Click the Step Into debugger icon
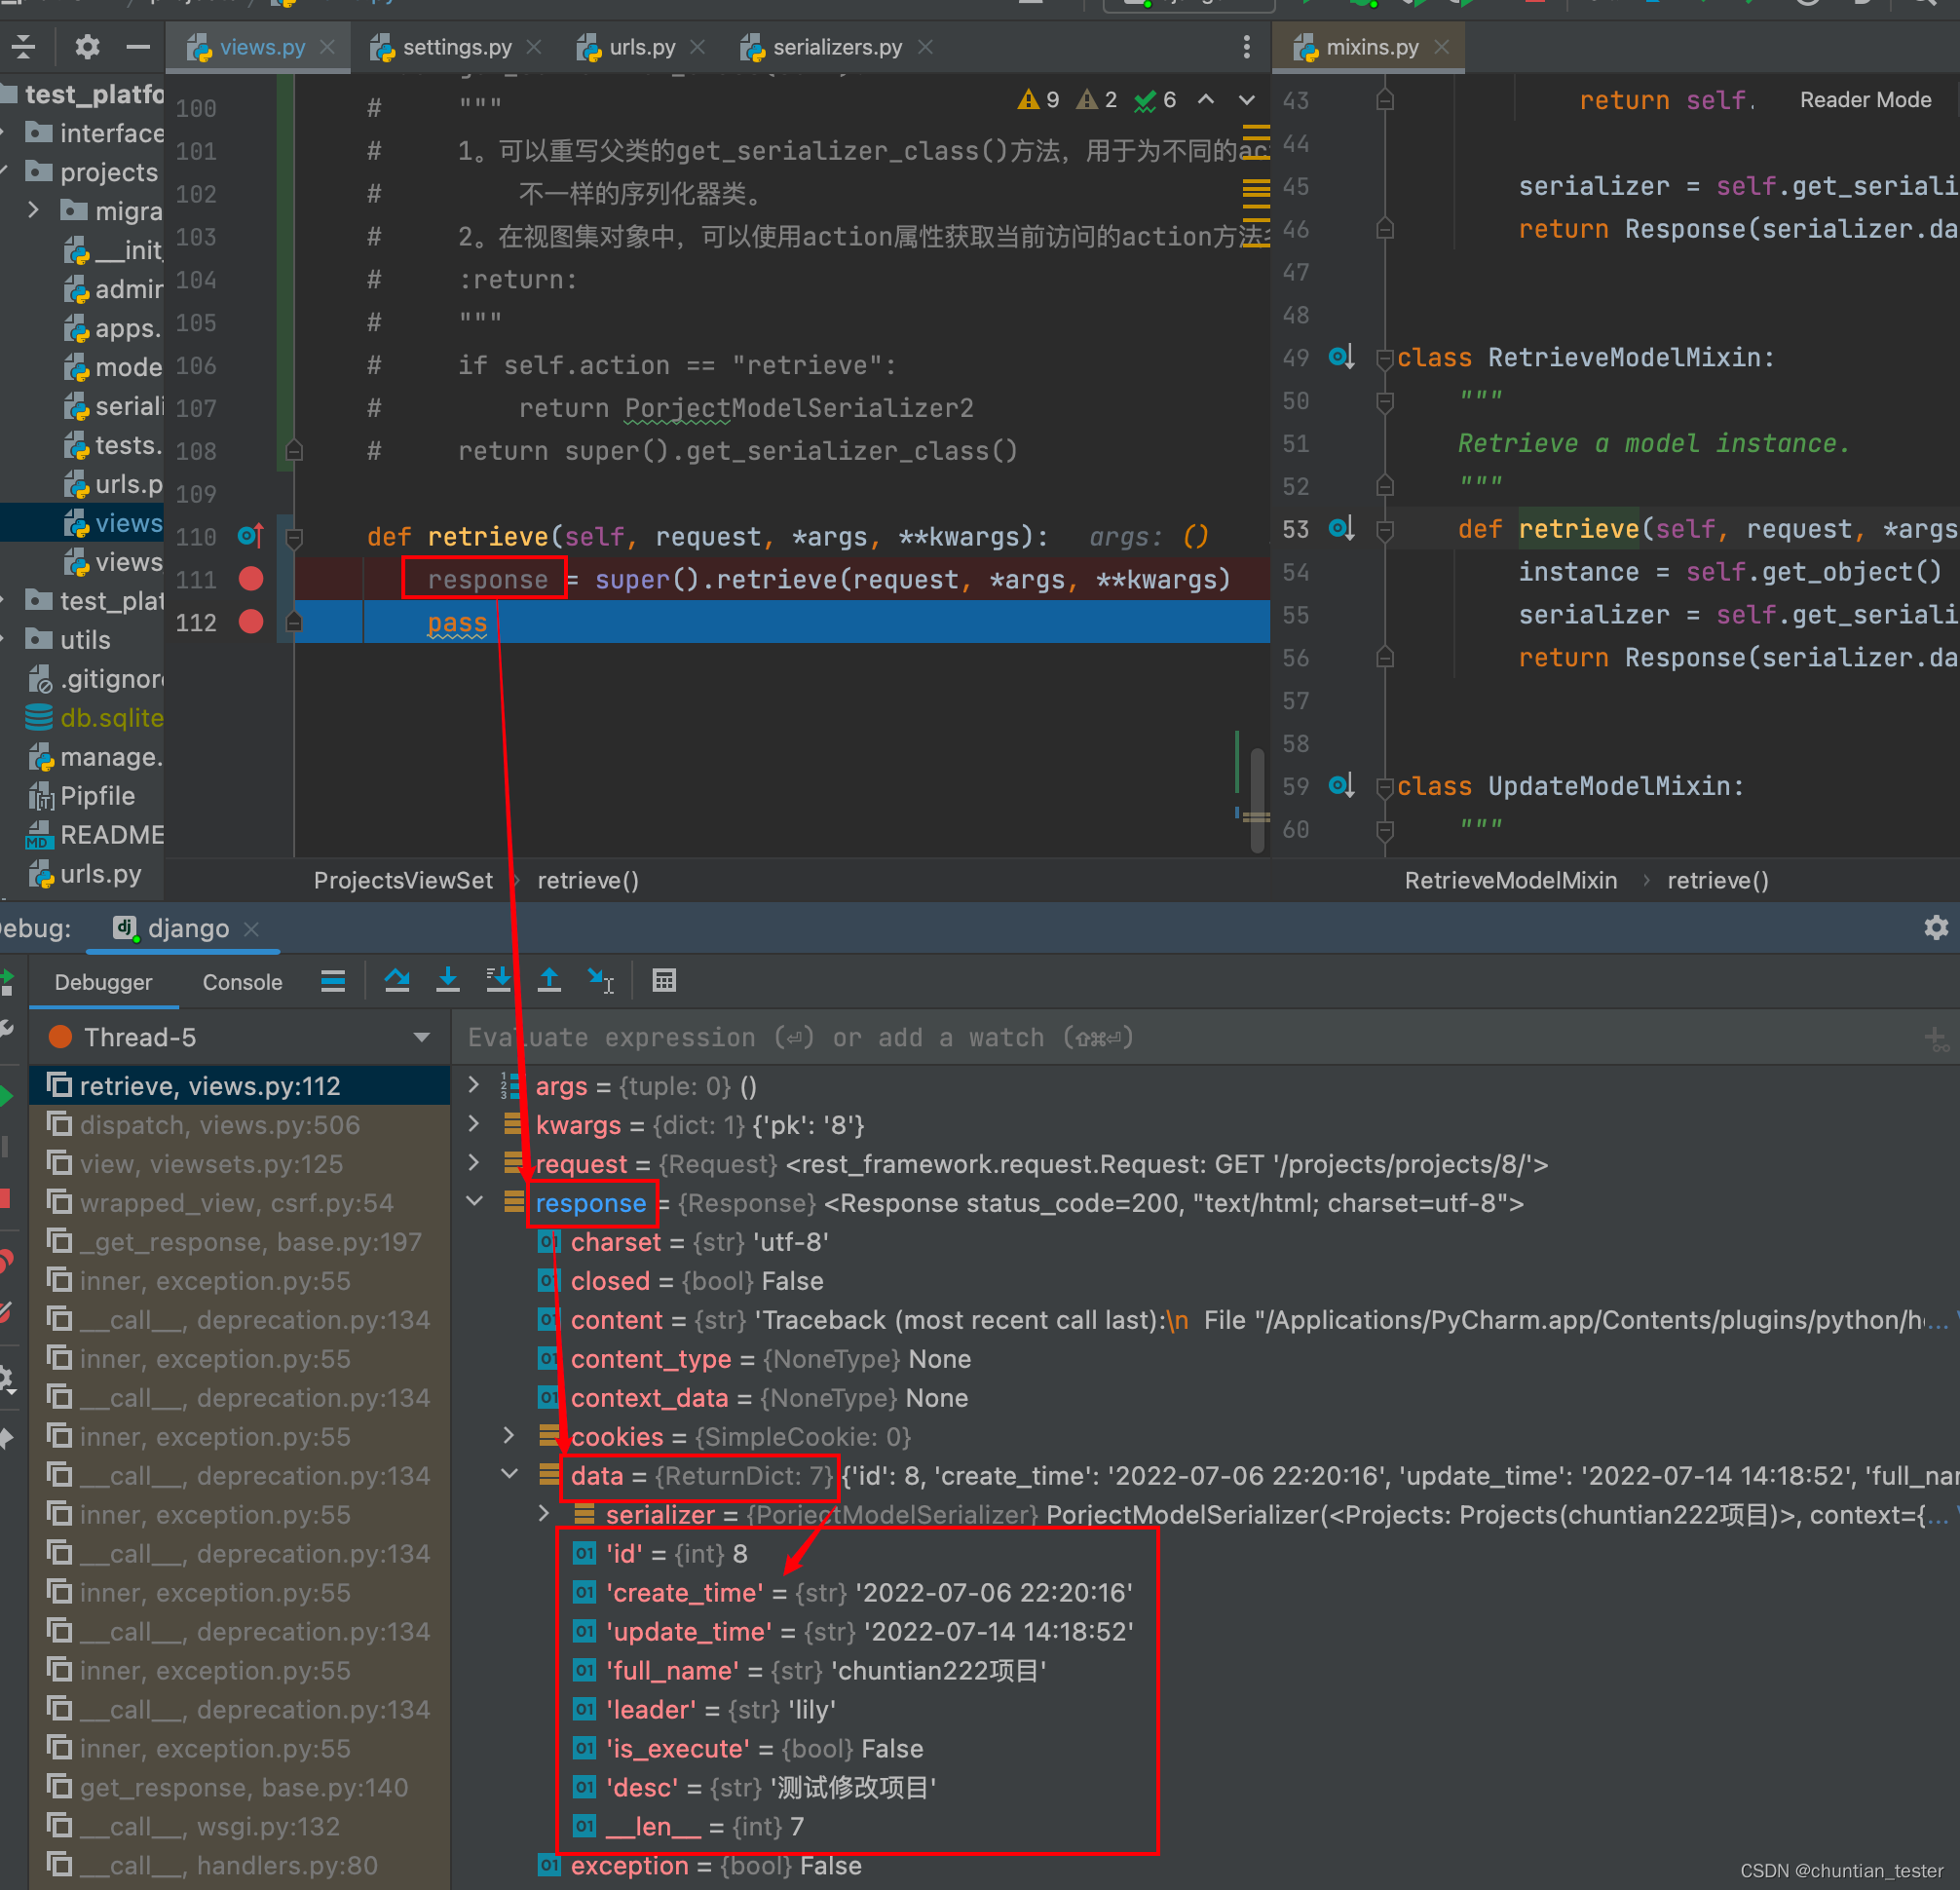Screen dimensions: 1960x1890 click(448, 981)
